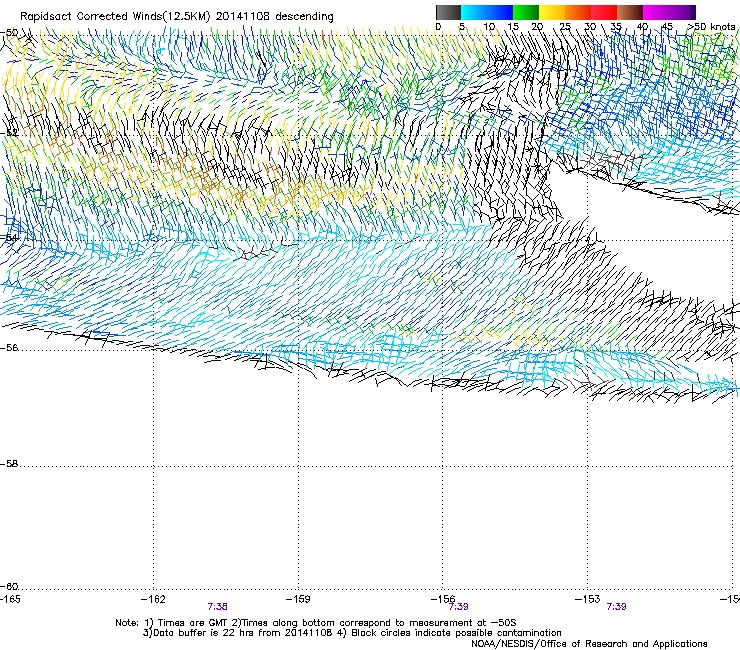
Task: Click the yellow 20-25 knots legend swatch
Action: (552, 12)
